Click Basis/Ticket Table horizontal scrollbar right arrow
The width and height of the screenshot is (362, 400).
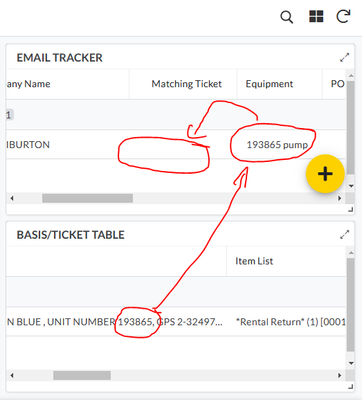tap(340, 375)
